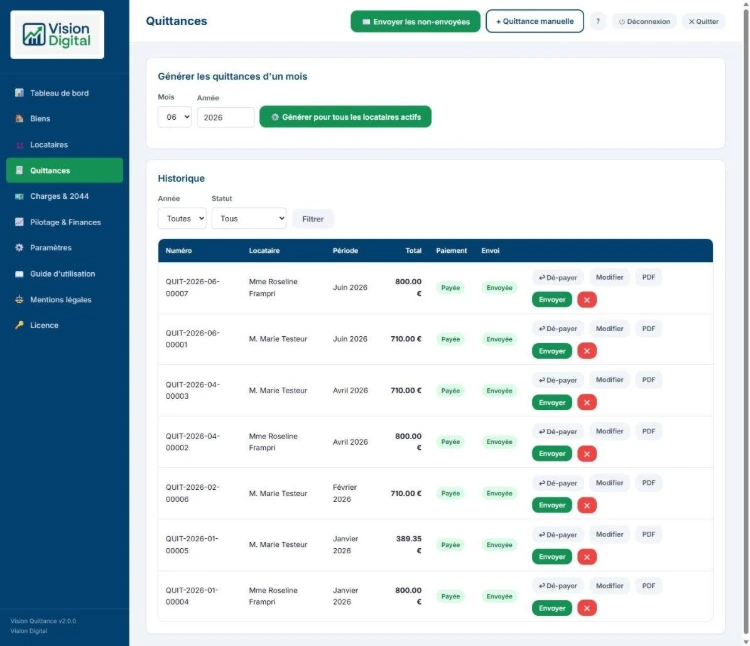750x646 pixels.
Task: Click + Quittance manuelle button
Action: coord(535,22)
